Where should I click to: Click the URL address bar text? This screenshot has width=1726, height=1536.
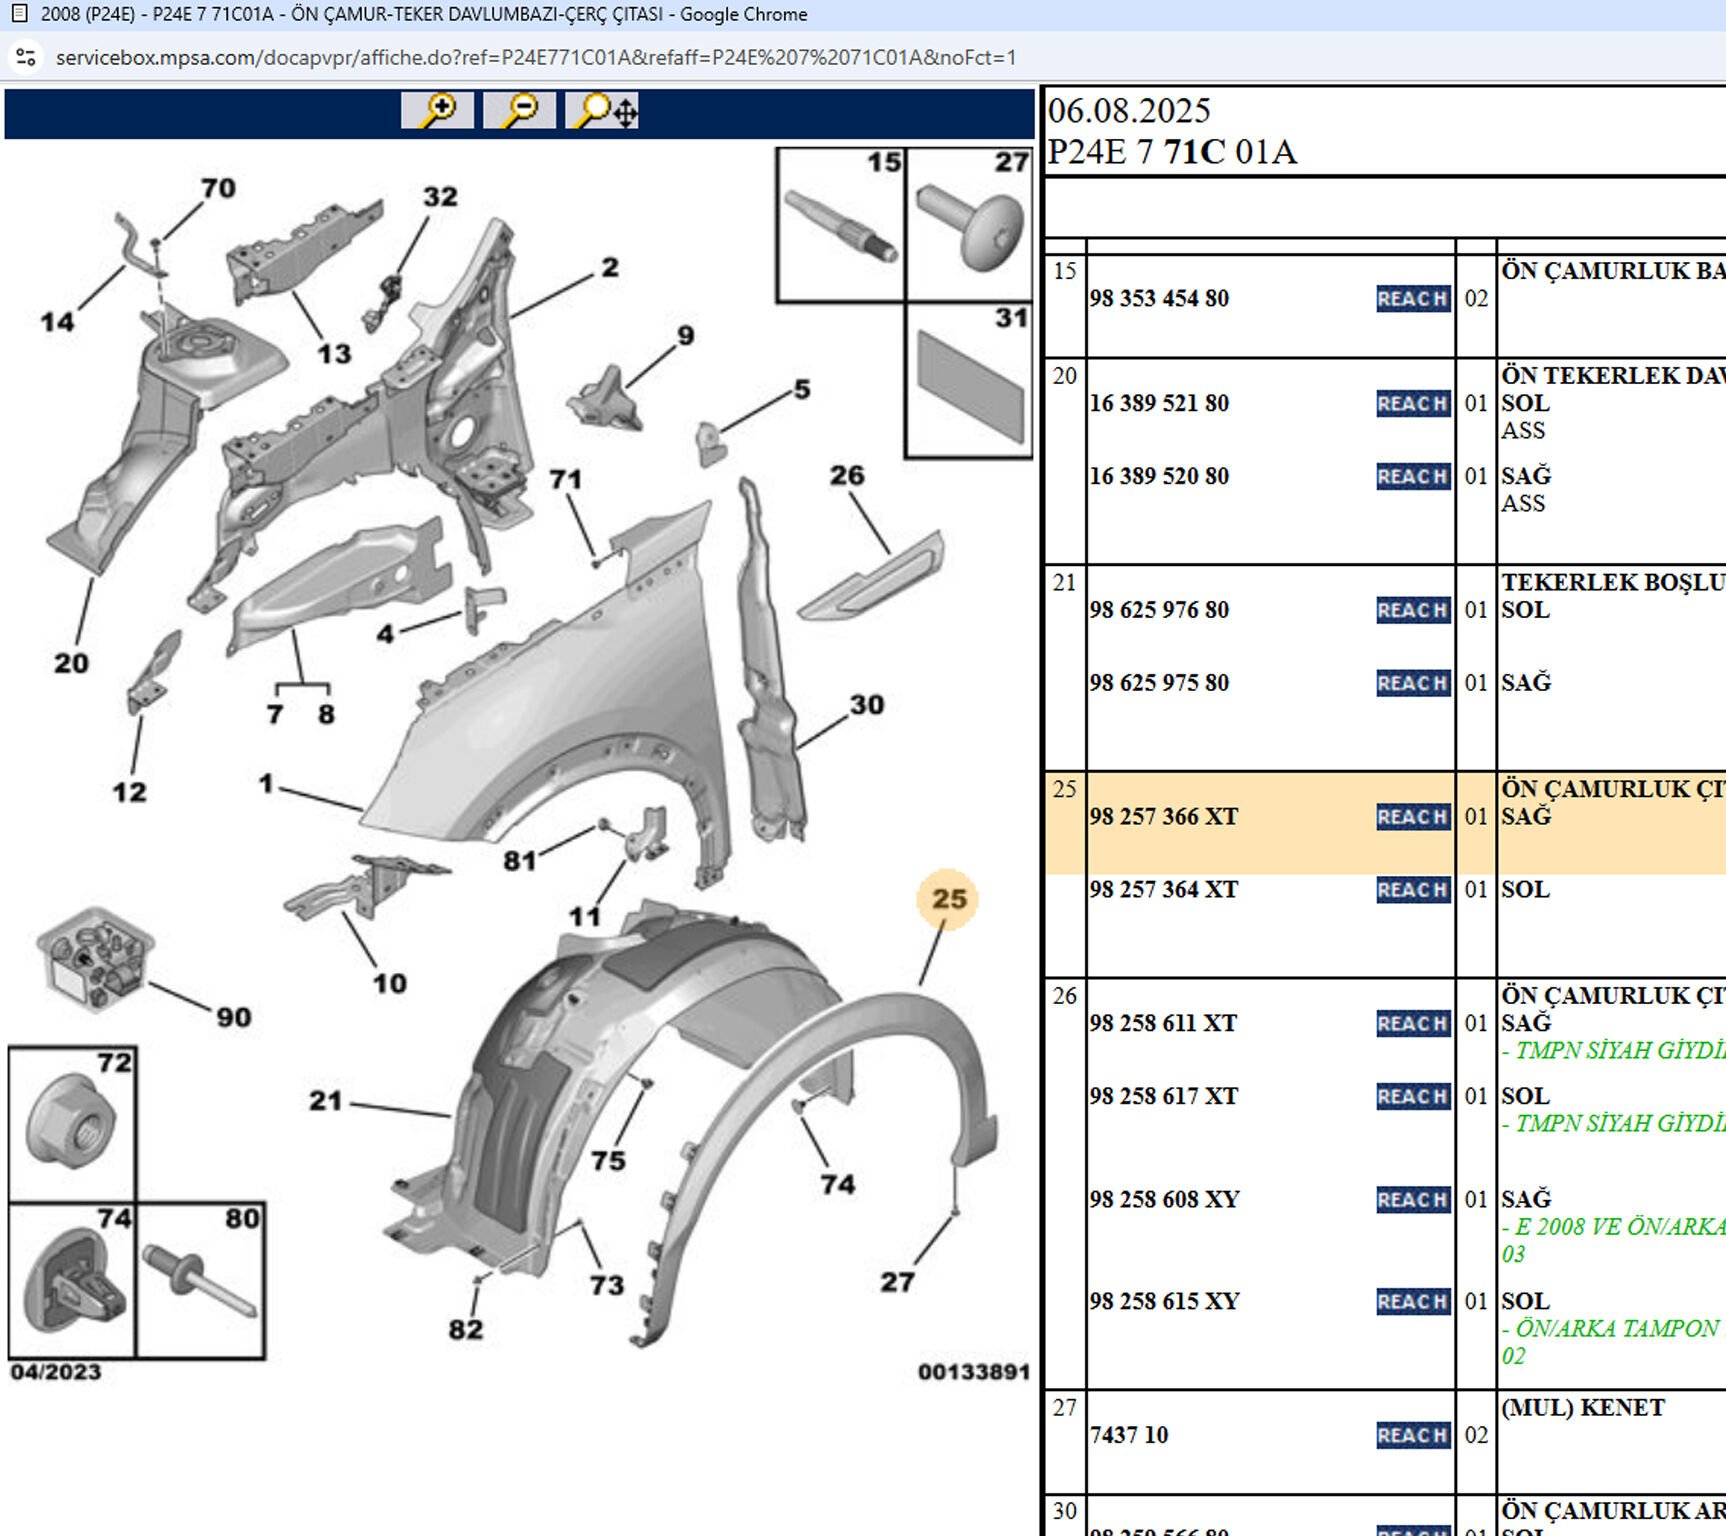536,58
